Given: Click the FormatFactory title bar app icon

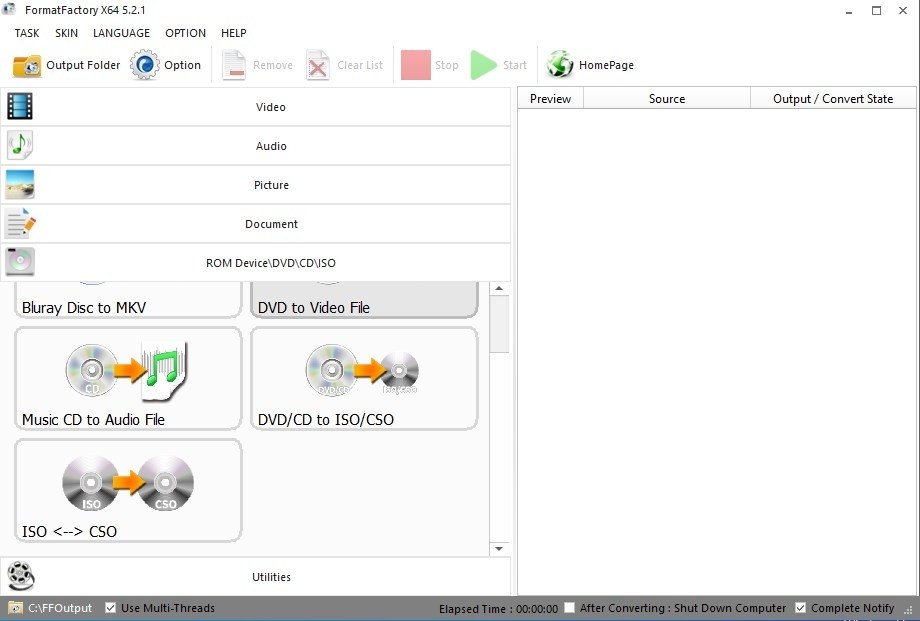Looking at the screenshot, I should pos(9,9).
